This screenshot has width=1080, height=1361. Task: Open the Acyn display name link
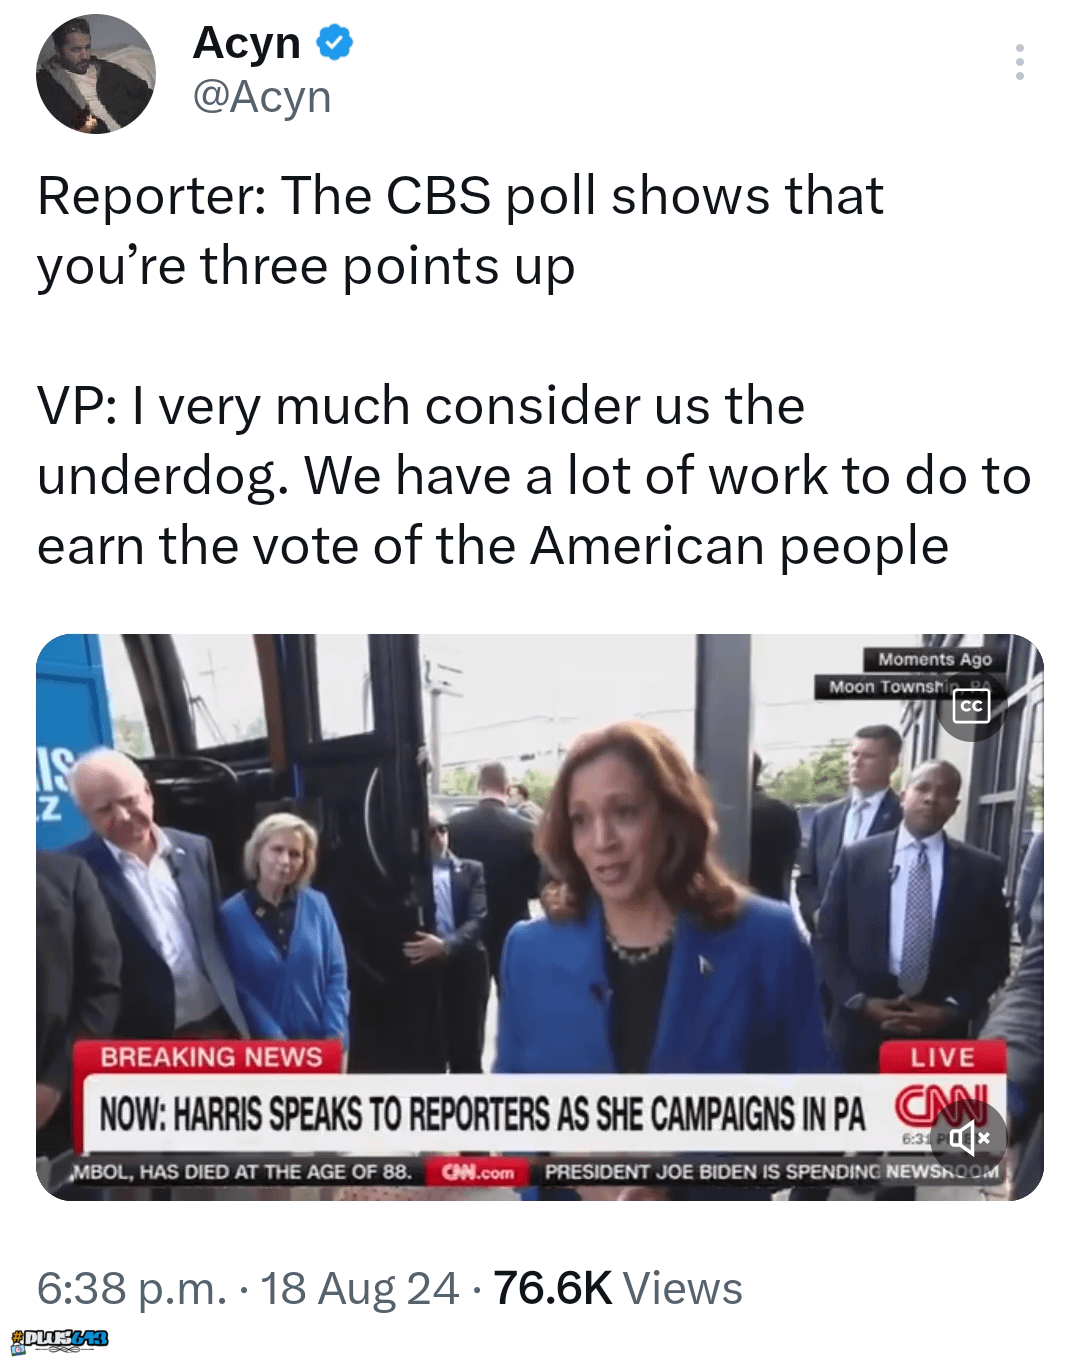coord(247,43)
